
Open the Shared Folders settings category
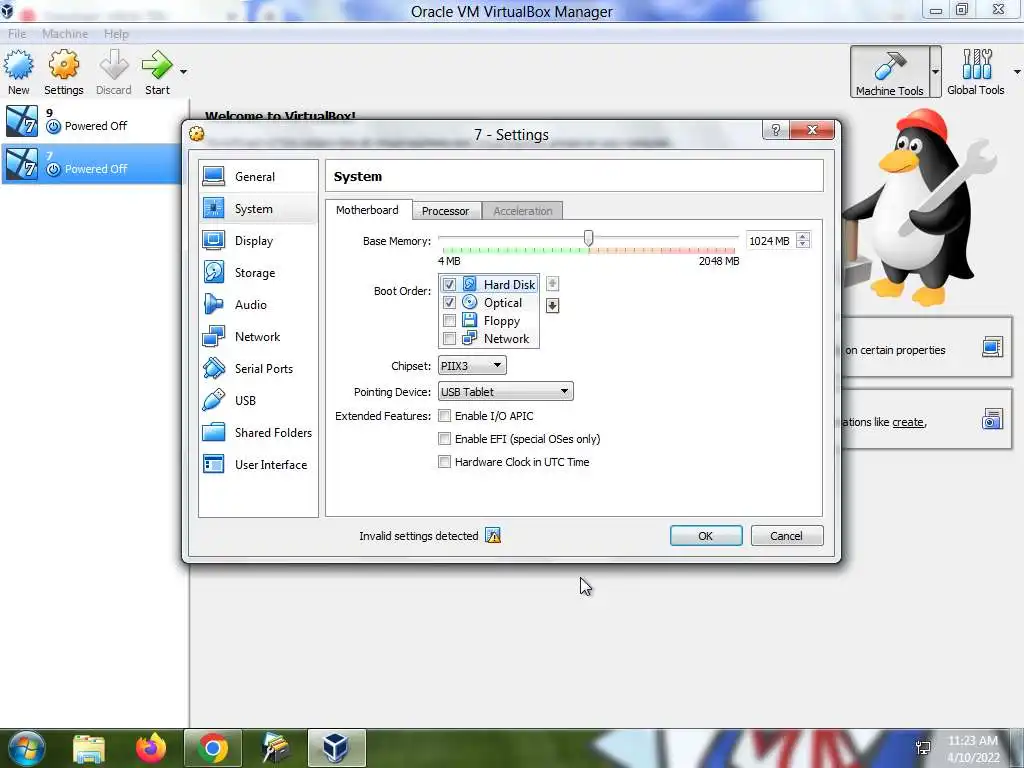(x=259, y=432)
